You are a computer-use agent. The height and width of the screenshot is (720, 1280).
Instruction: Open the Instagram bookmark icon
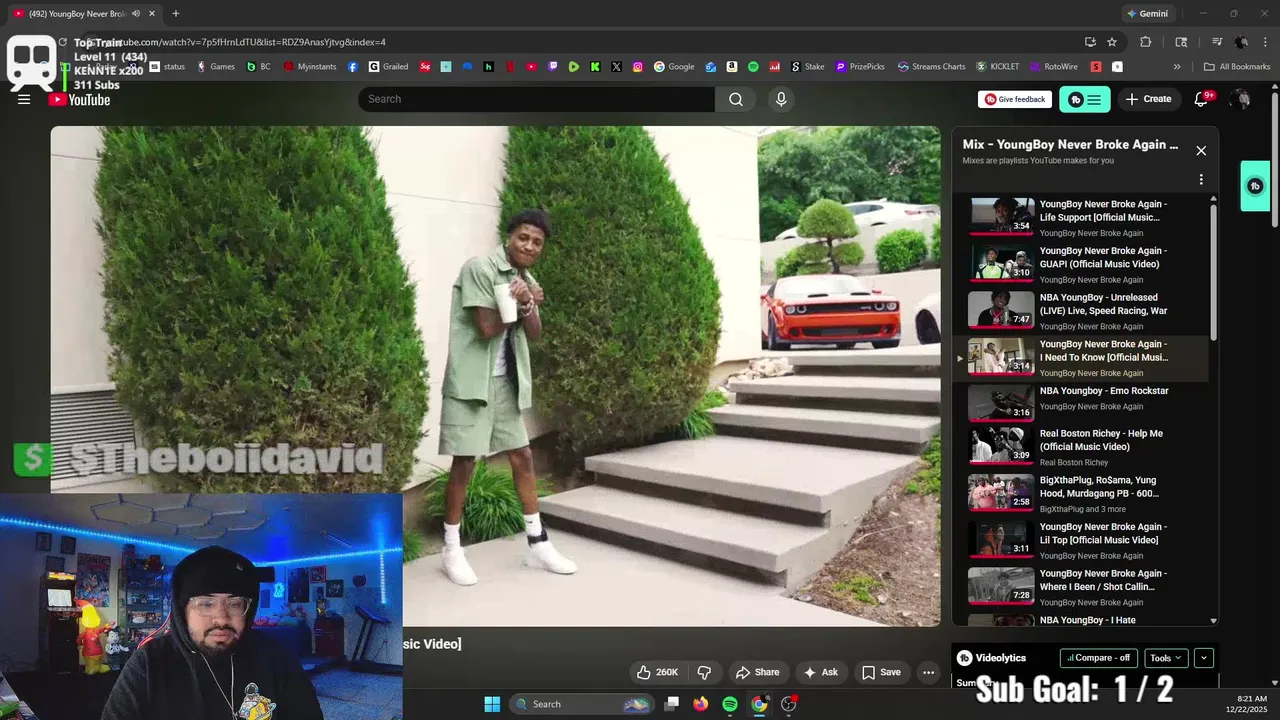[x=638, y=67]
